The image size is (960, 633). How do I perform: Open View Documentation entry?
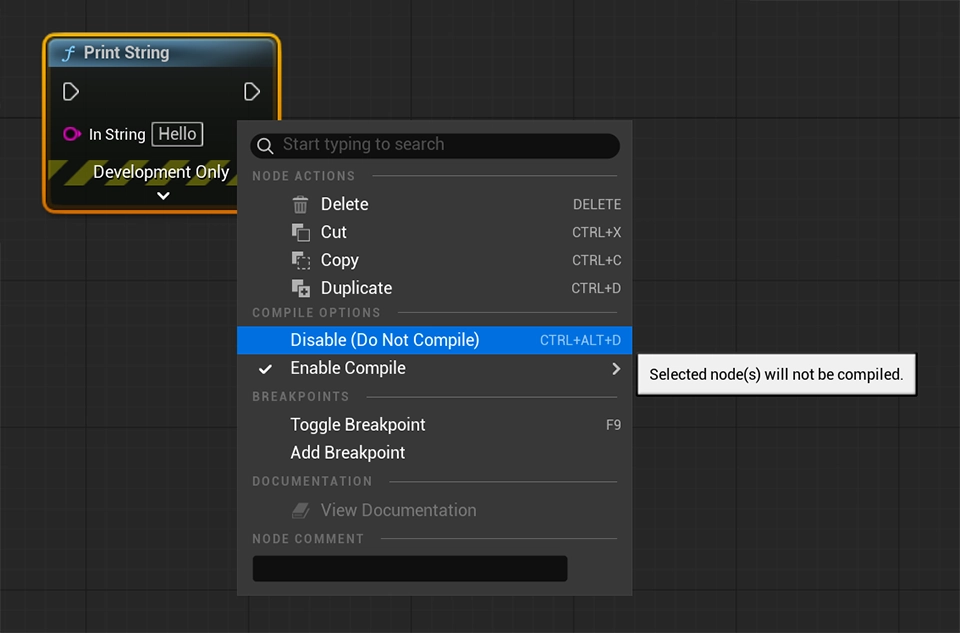tap(435, 510)
